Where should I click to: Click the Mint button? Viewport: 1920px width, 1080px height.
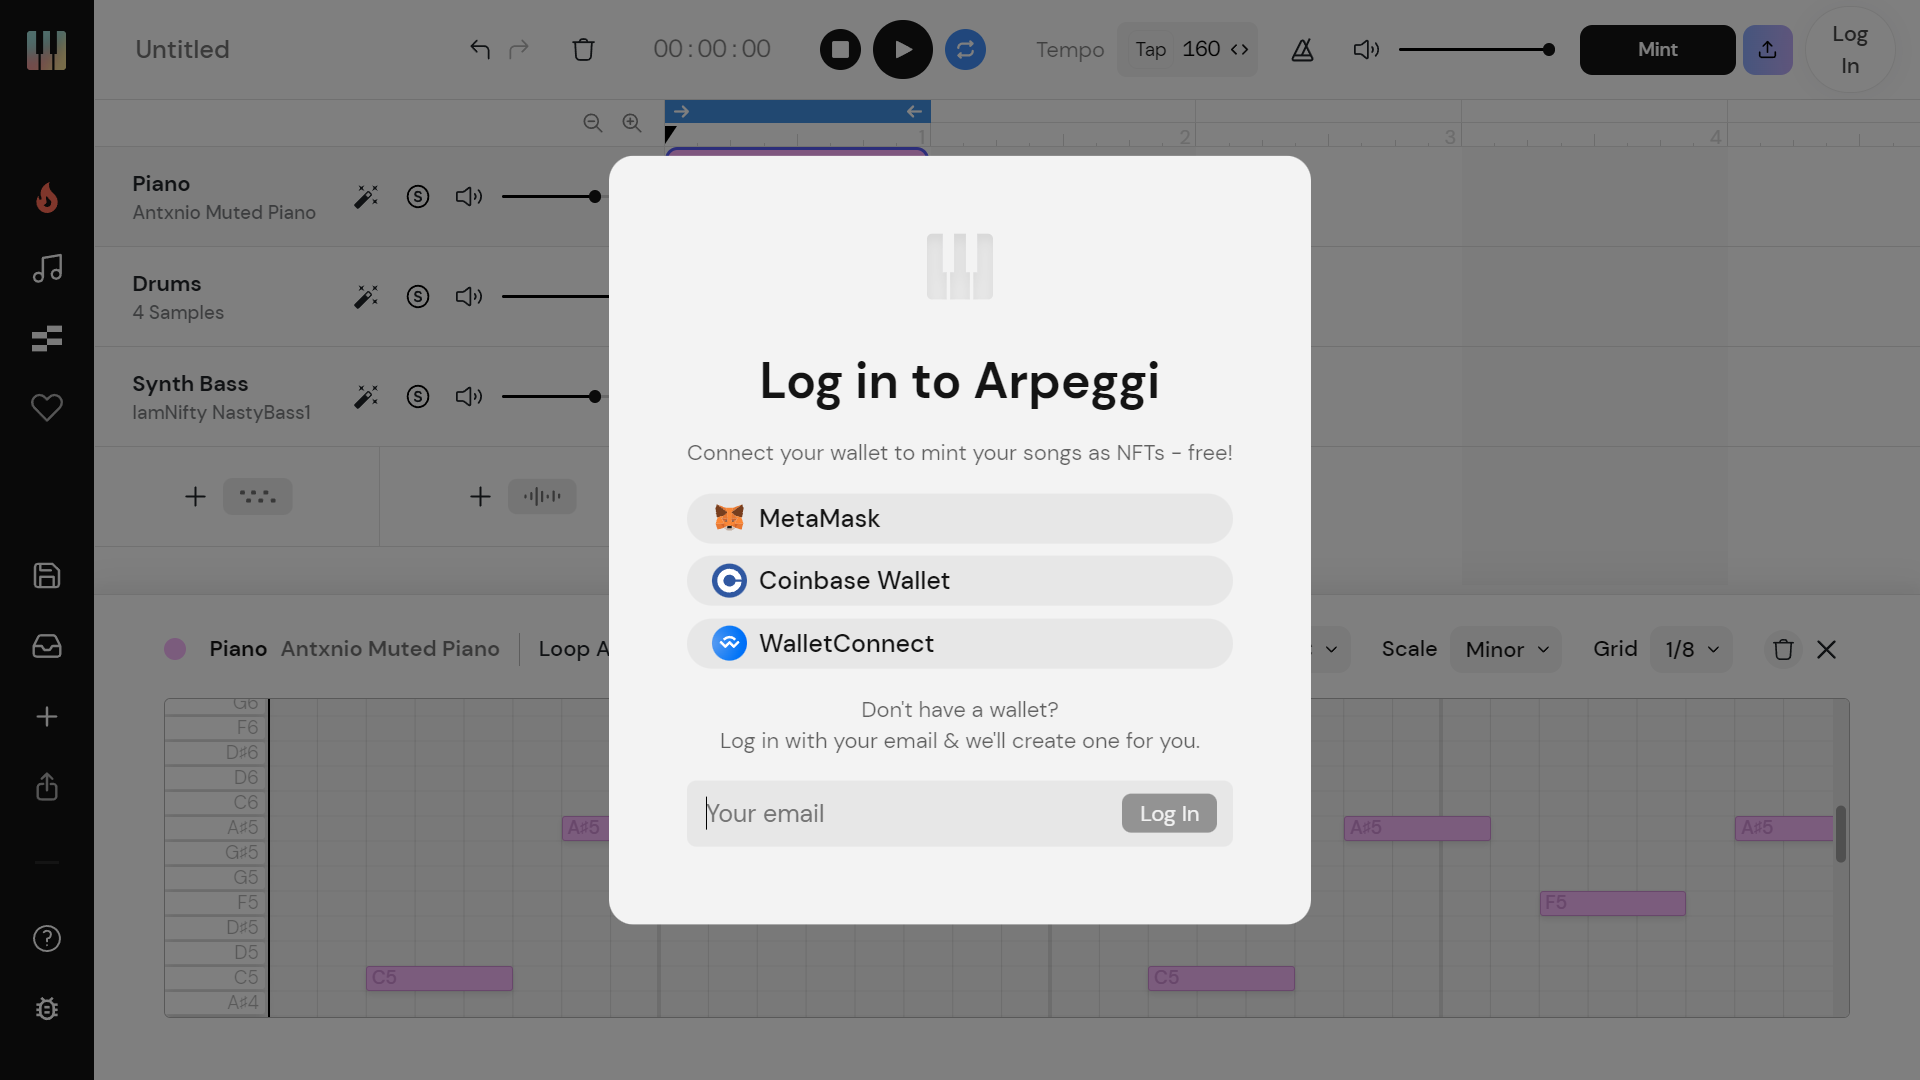click(1657, 49)
